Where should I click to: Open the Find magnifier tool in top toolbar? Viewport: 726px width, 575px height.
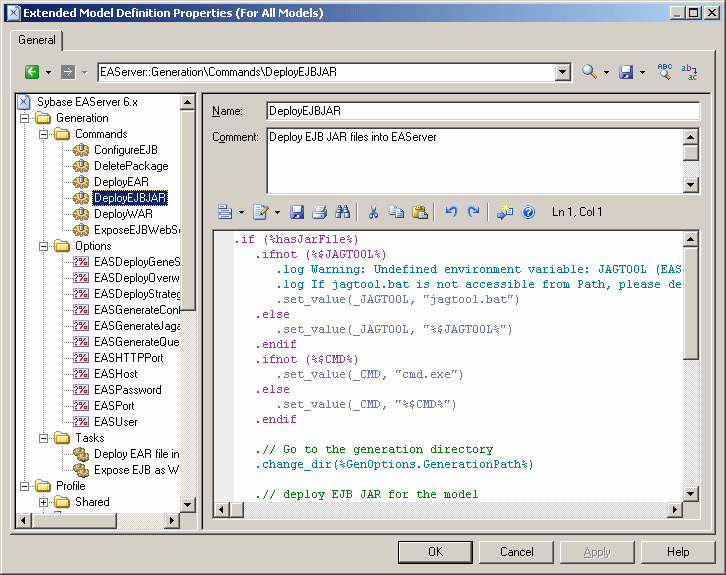589,72
